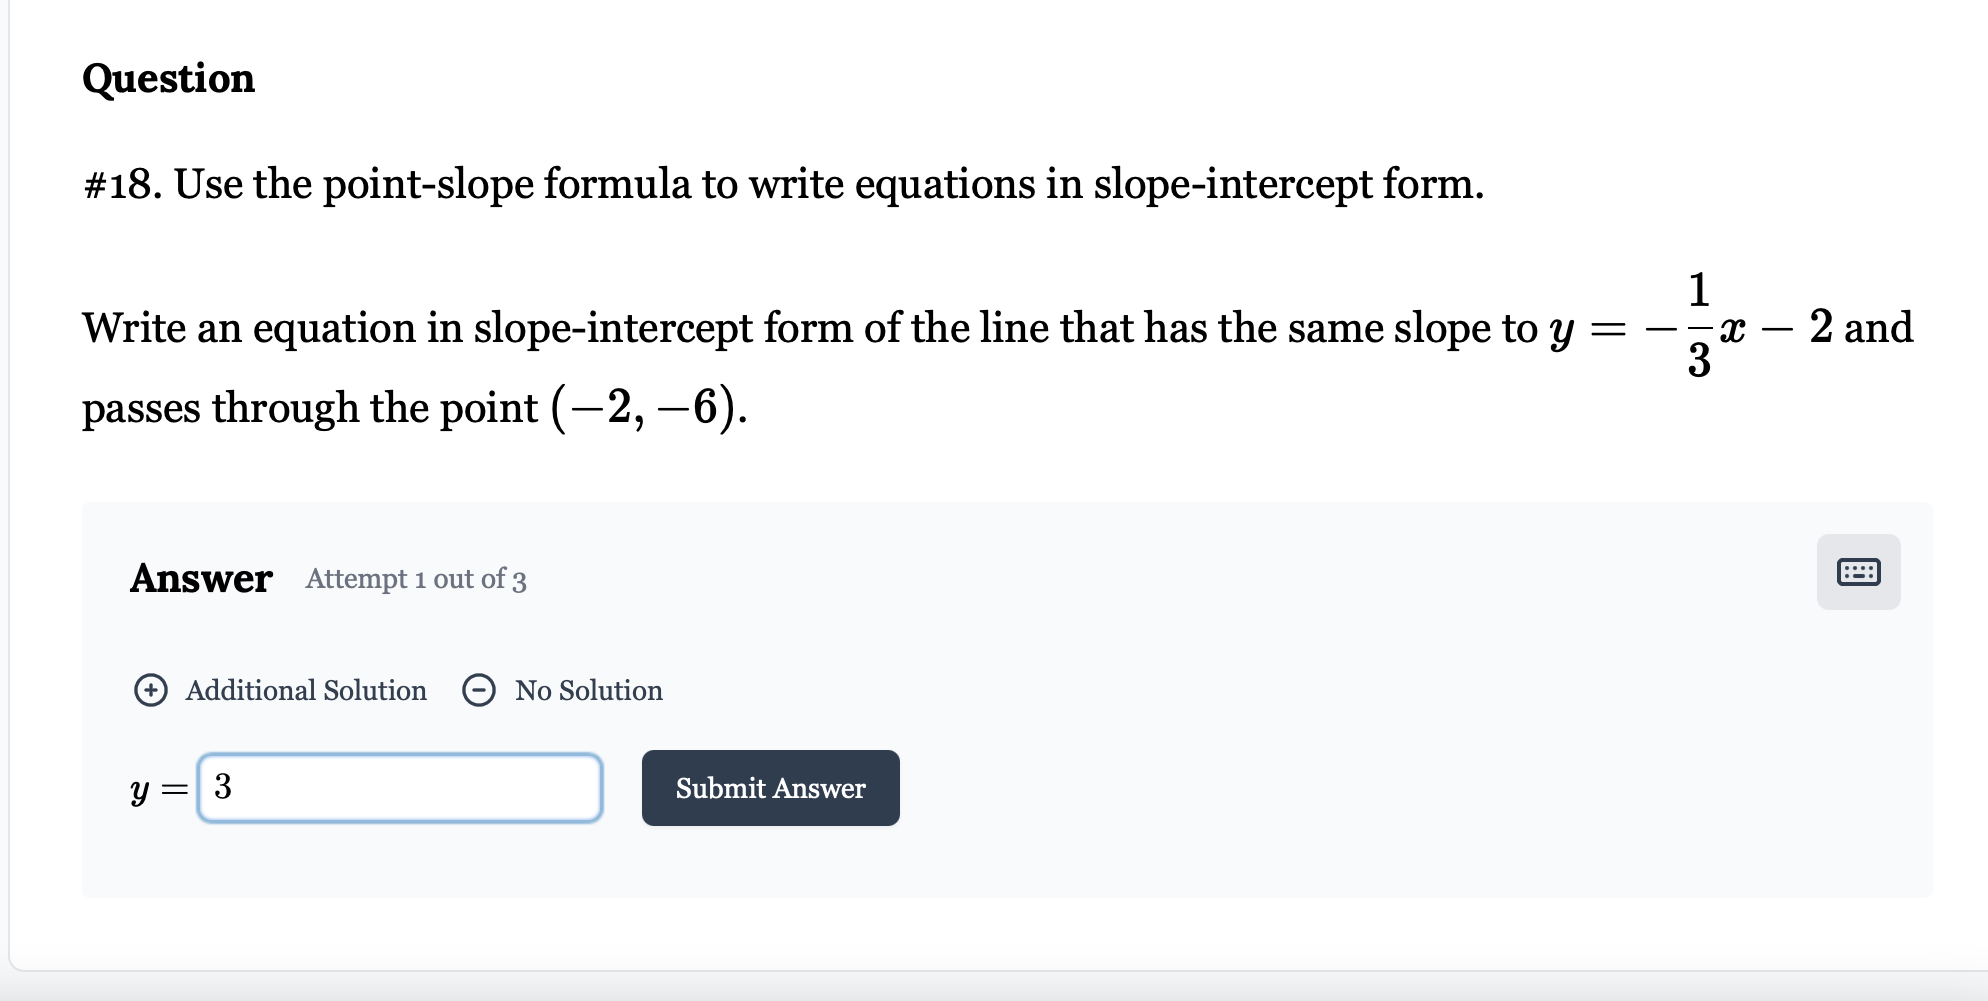
Task: Select the No Solution label
Action: pyautogui.click(x=587, y=690)
